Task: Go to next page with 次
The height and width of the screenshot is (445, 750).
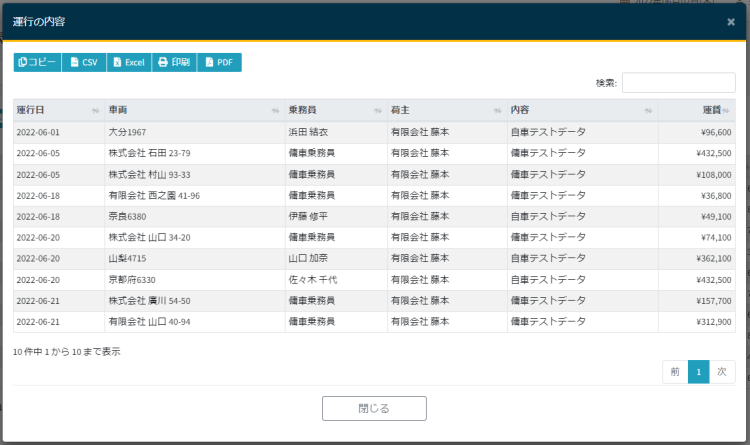Action: [x=721, y=371]
